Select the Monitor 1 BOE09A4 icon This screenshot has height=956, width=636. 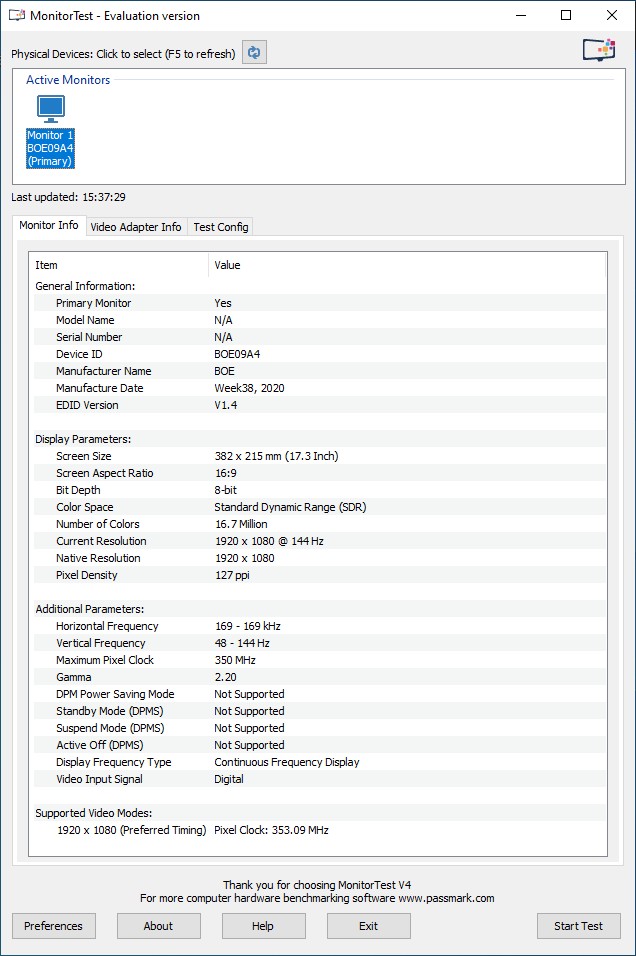tap(51, 131)
